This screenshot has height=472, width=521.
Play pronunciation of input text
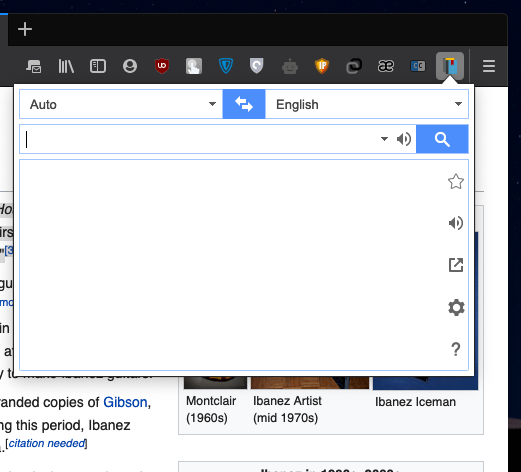(404, 139)
